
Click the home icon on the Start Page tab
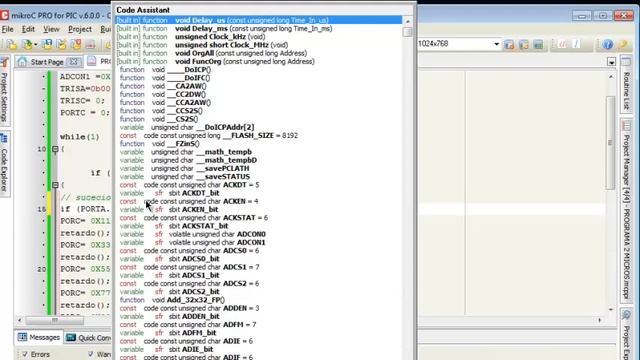(22, 62)
